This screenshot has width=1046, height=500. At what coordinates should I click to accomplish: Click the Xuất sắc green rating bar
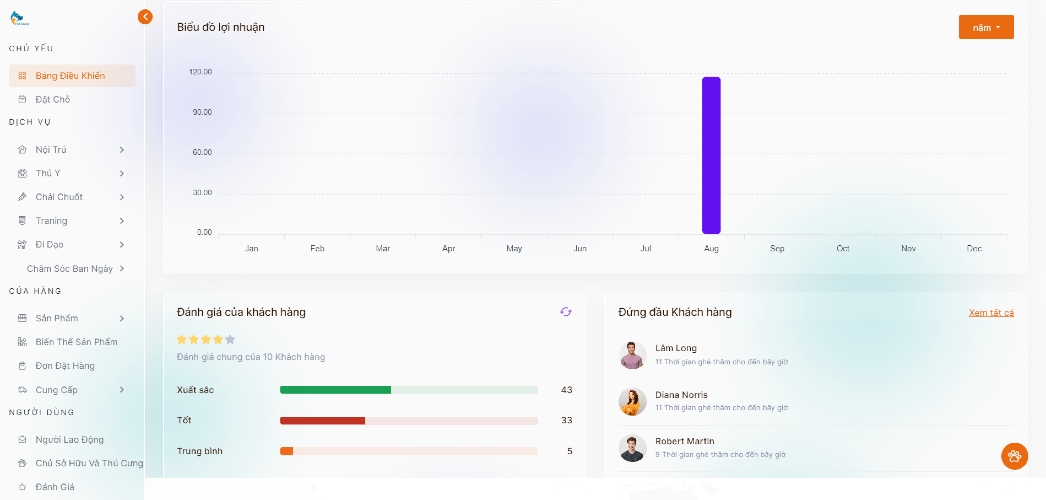pyautogui.click(x=335, y=390)
